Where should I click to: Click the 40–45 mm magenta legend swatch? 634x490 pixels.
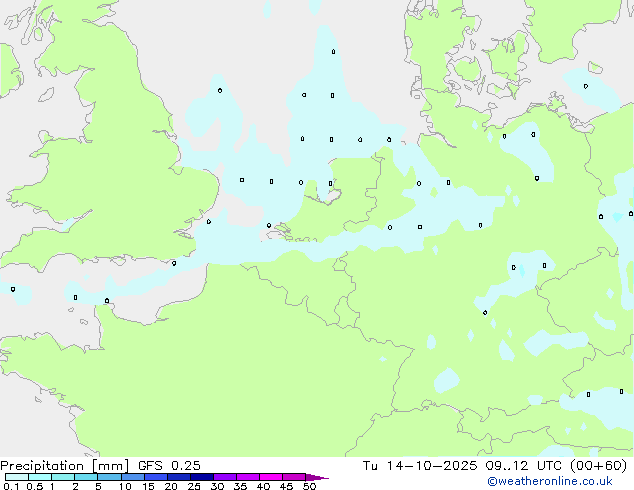[x=271, y=477]
